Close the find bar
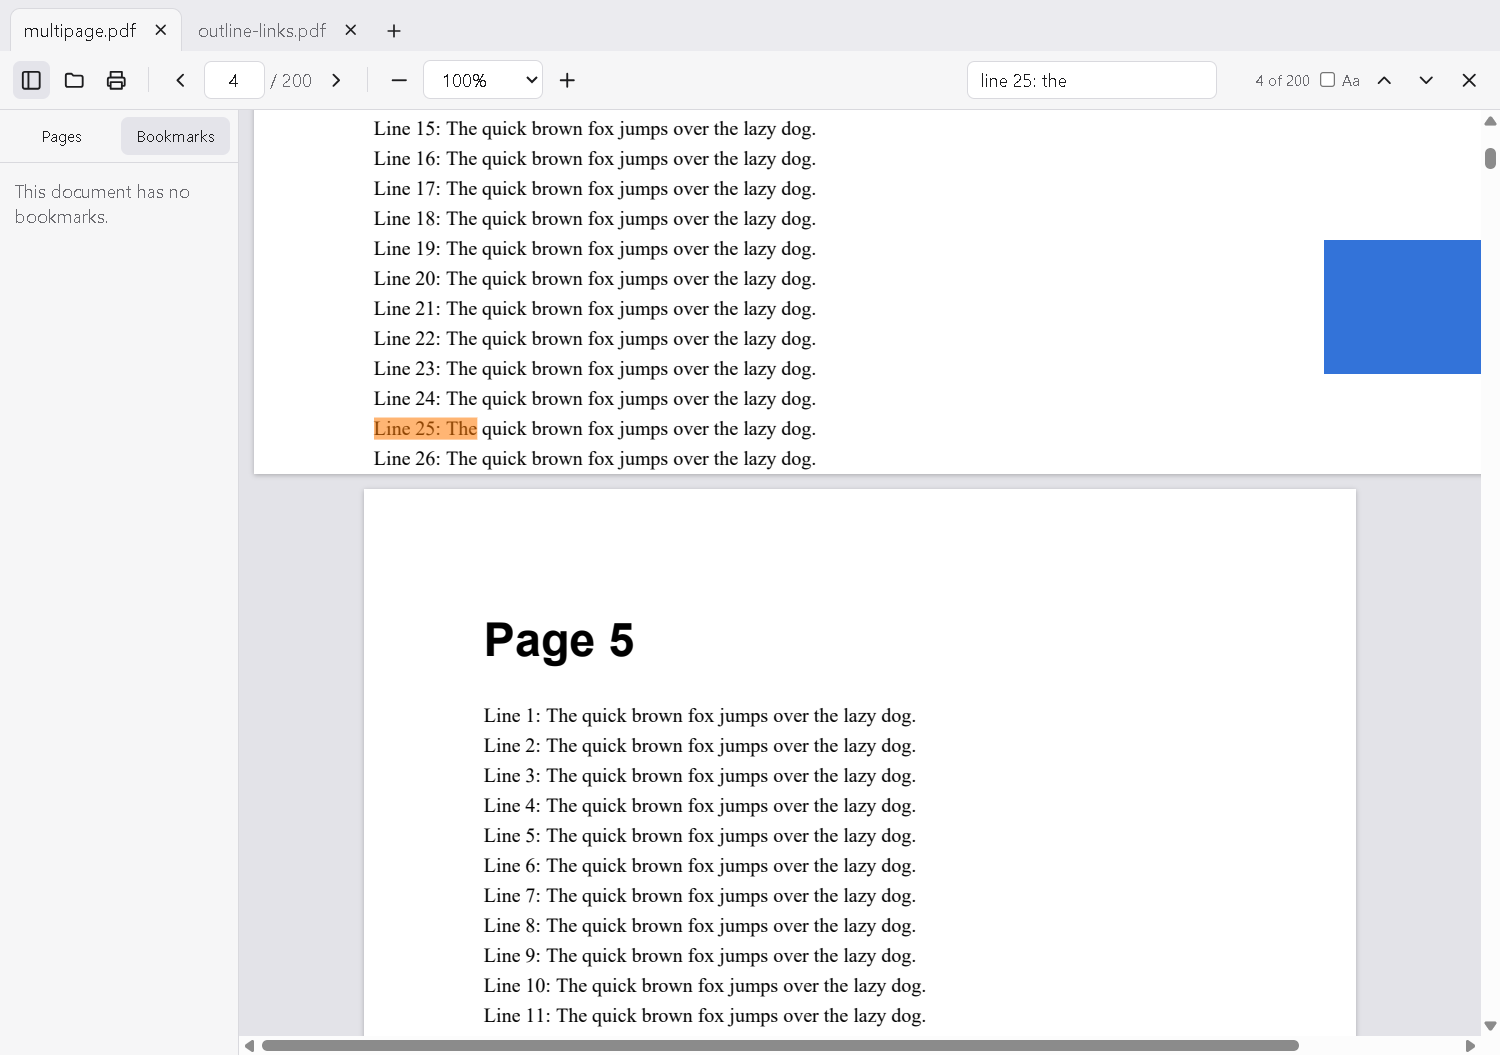This screenshot has height=1055, width=1500. [1469, 80]
